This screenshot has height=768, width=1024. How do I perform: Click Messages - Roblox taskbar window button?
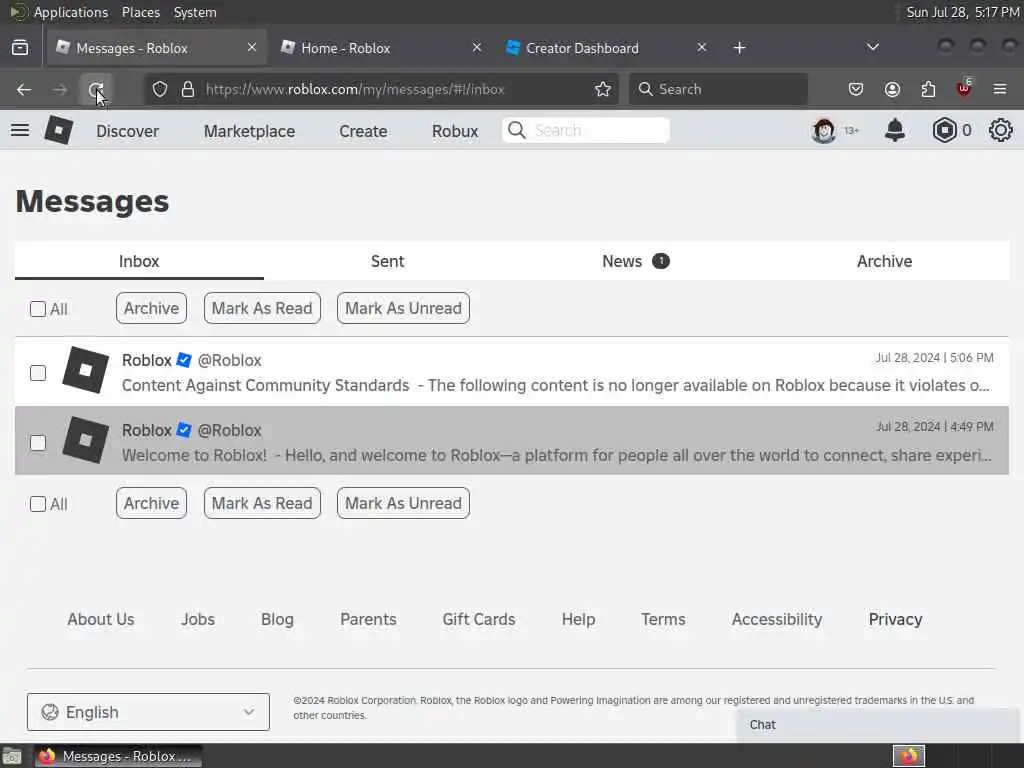tap(118, 756)
